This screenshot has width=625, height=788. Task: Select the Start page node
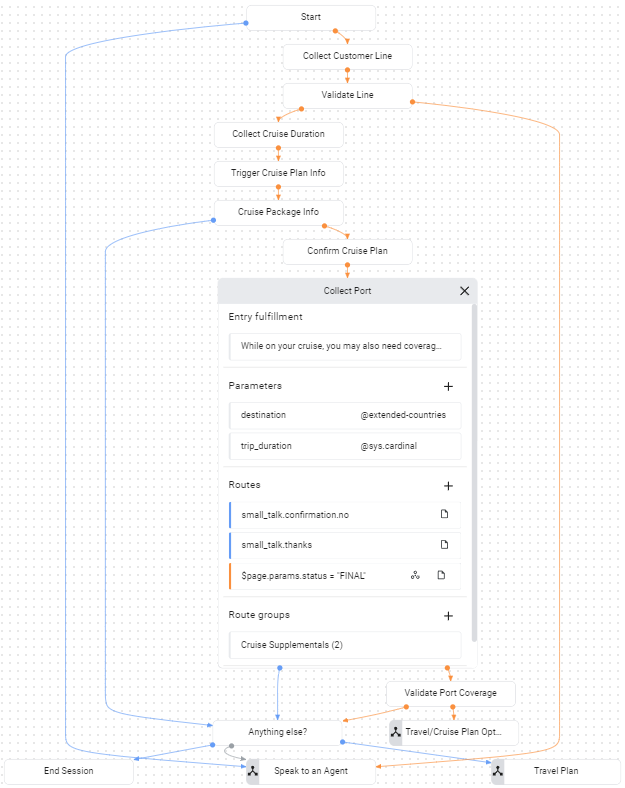[x=310, y=18]
